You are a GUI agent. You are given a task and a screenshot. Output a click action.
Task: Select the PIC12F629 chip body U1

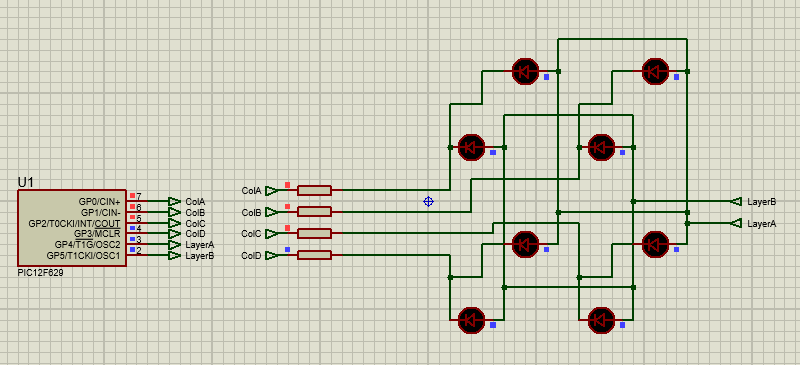(x=72, y=228)
